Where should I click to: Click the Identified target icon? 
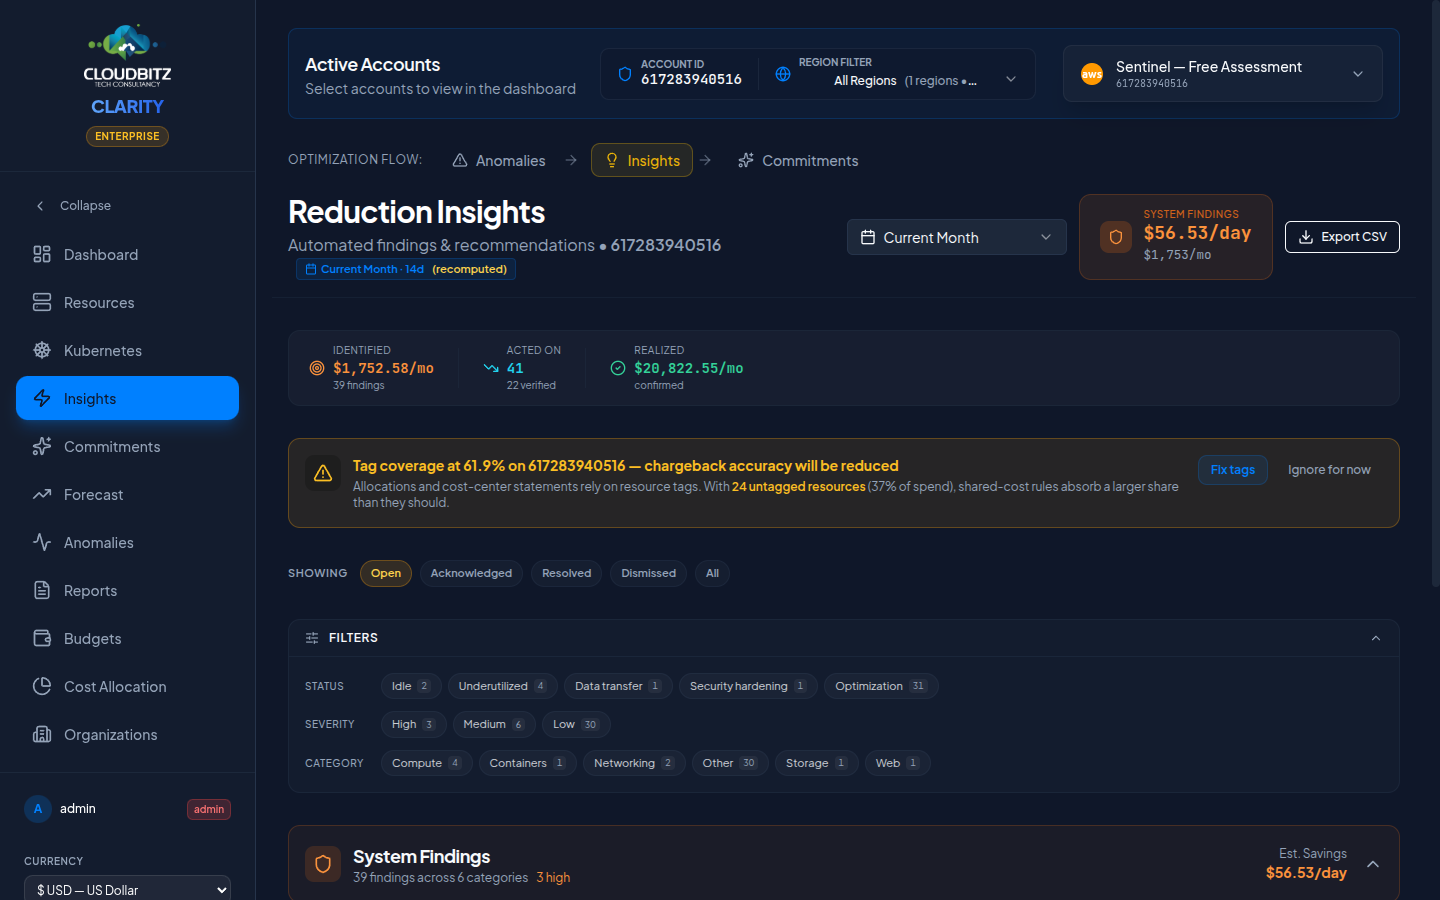[317, 368]
